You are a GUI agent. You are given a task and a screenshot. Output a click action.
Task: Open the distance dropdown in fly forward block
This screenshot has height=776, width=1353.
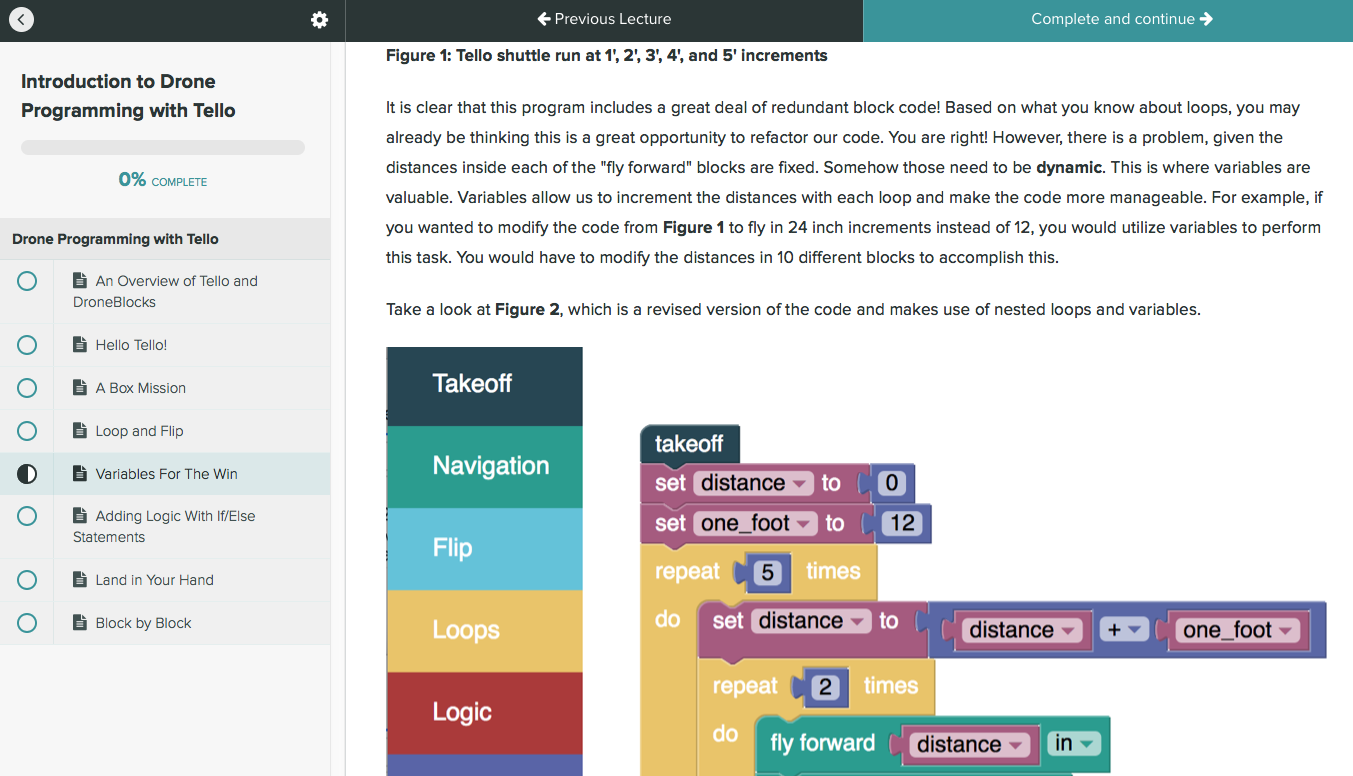[969, 744]
